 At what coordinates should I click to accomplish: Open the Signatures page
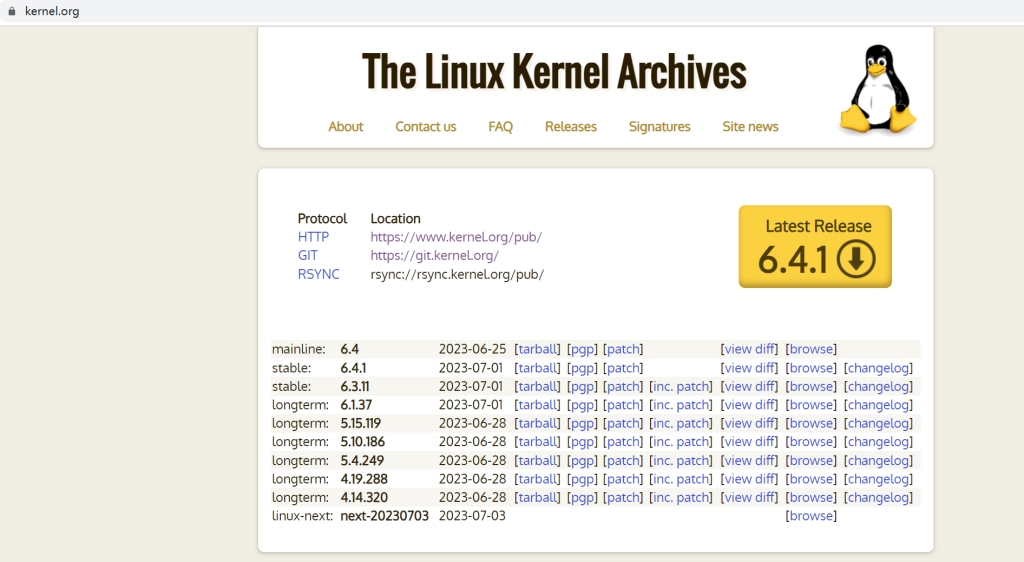click(660, 127)
